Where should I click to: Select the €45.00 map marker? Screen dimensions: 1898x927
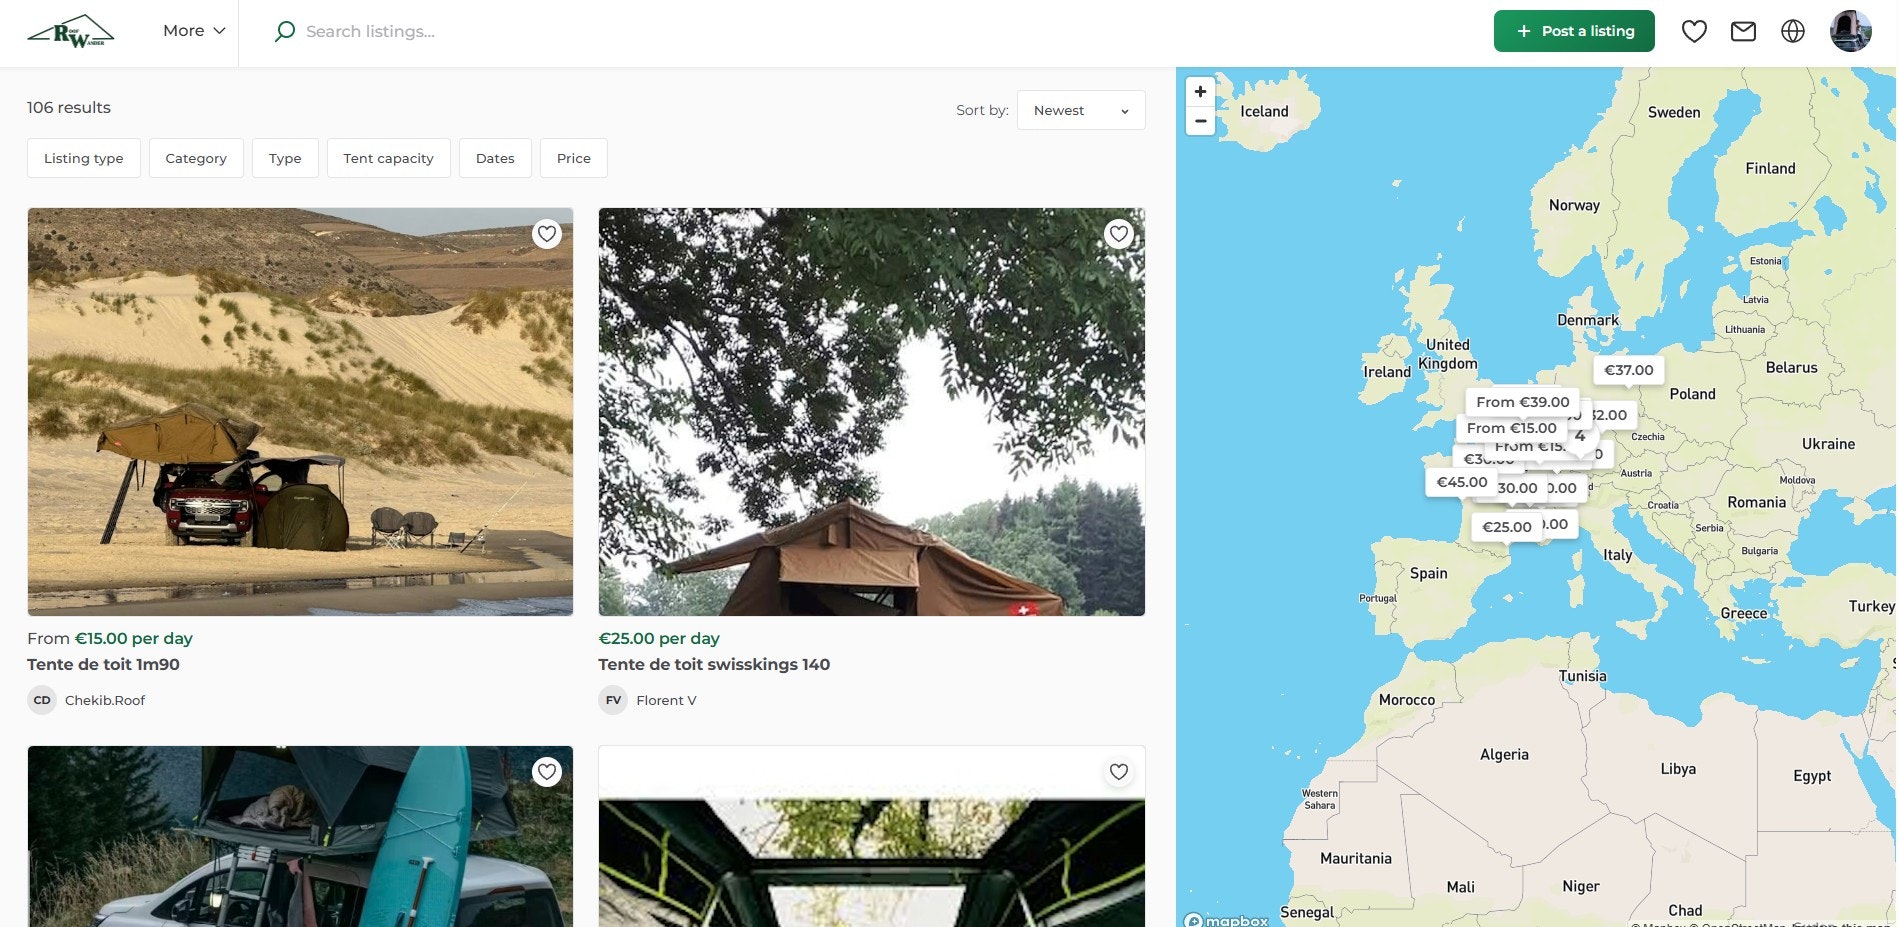click(1462, 482)
